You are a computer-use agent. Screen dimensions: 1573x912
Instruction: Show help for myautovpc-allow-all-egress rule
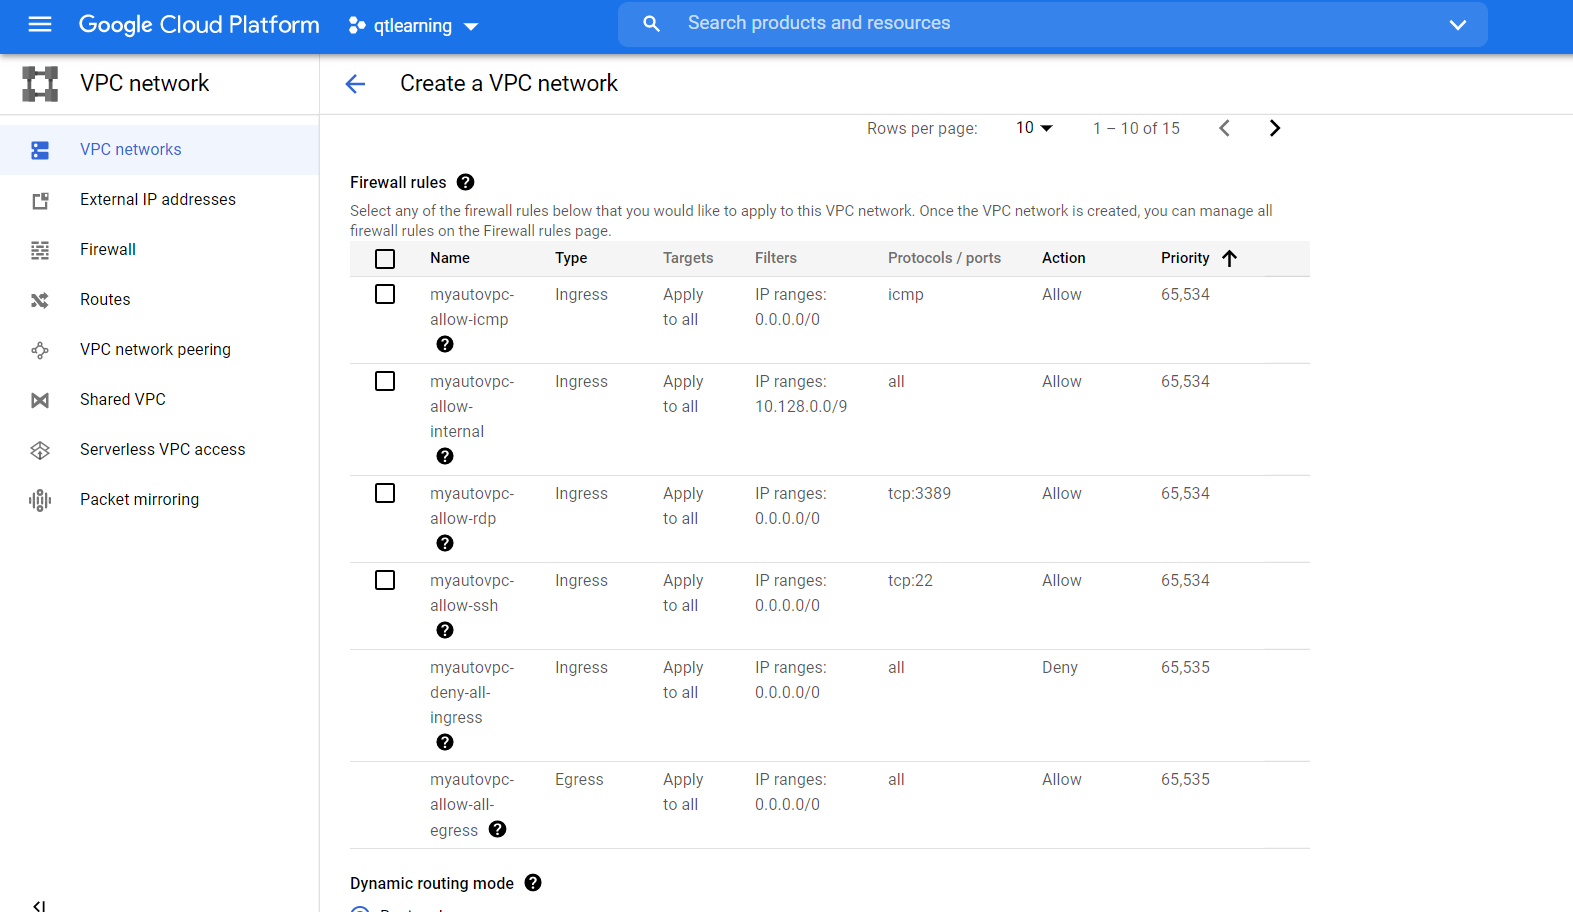(x=497, y=829)
